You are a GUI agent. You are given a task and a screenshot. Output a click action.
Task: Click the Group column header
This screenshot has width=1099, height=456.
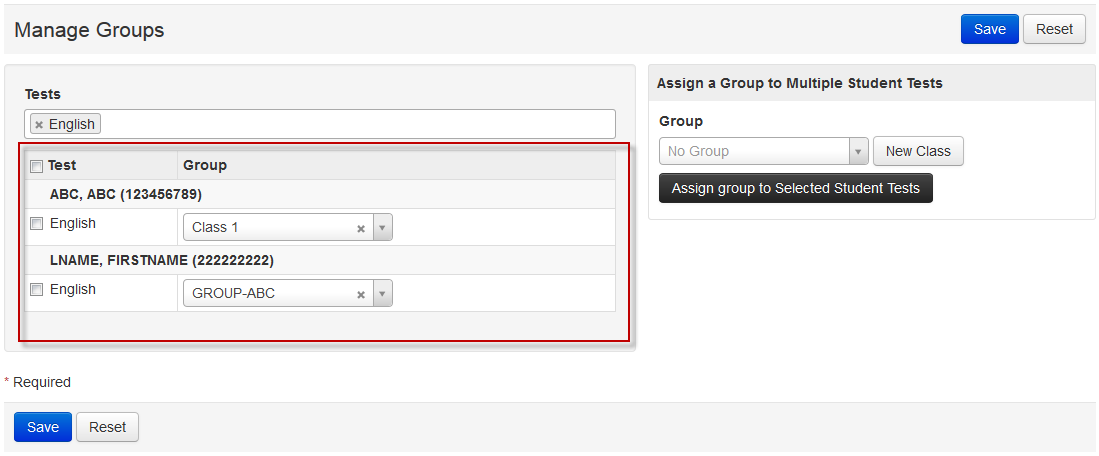205,165
